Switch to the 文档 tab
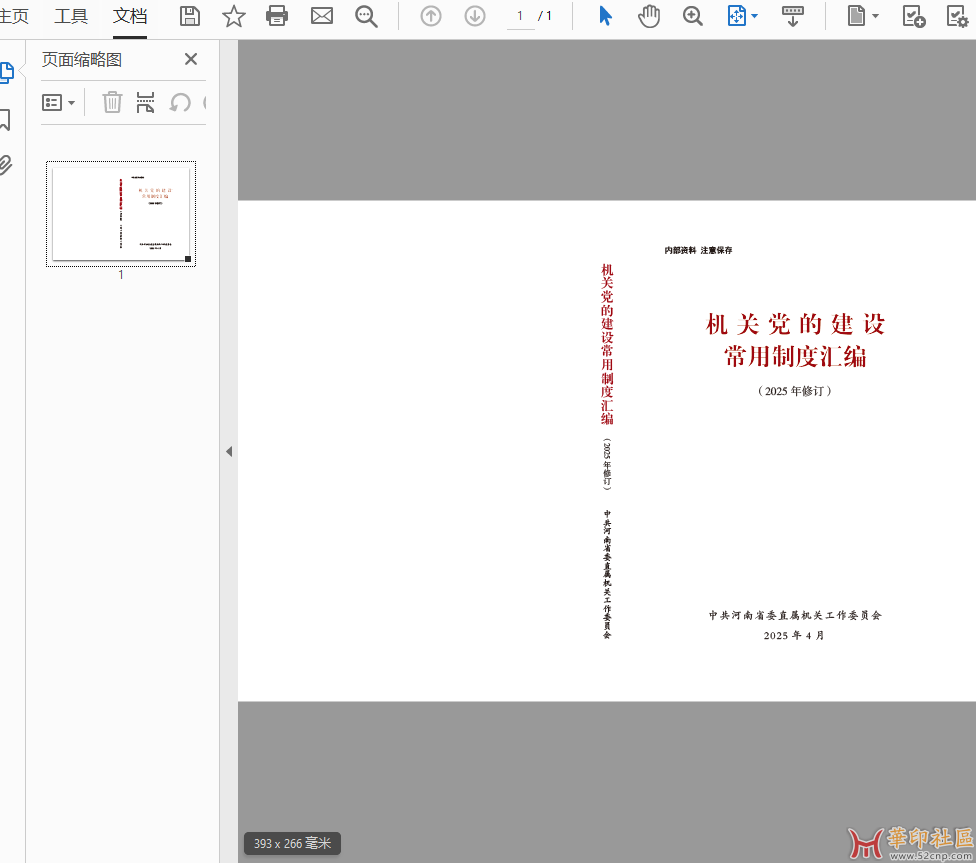Viewport: 976px width, 863px height. pyautogui.click(x=130, y=16)
